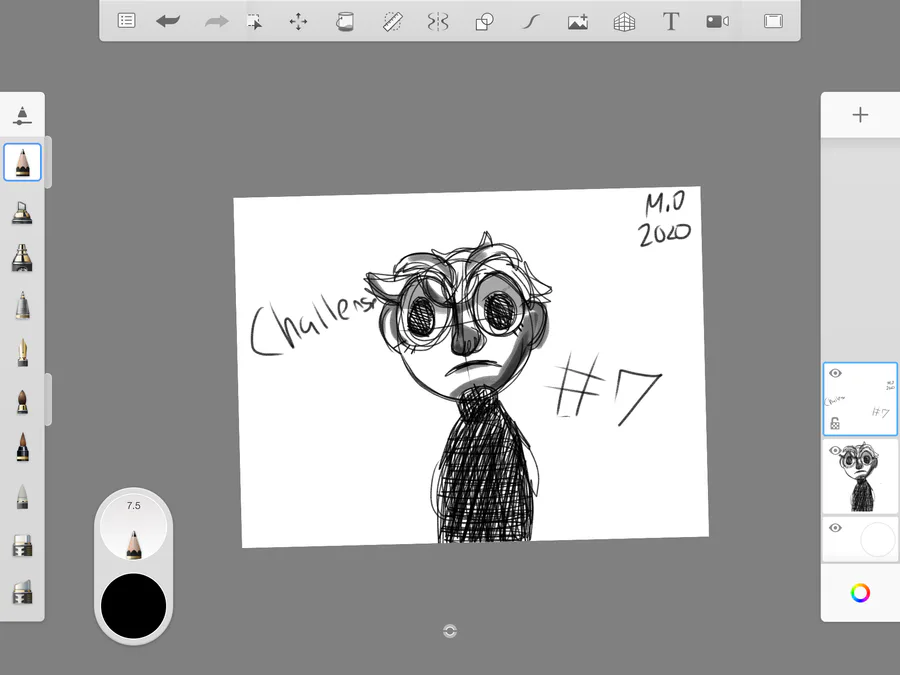Select the Text tool
The width and height of the screenshot is (900, 675).
(670, 21)
